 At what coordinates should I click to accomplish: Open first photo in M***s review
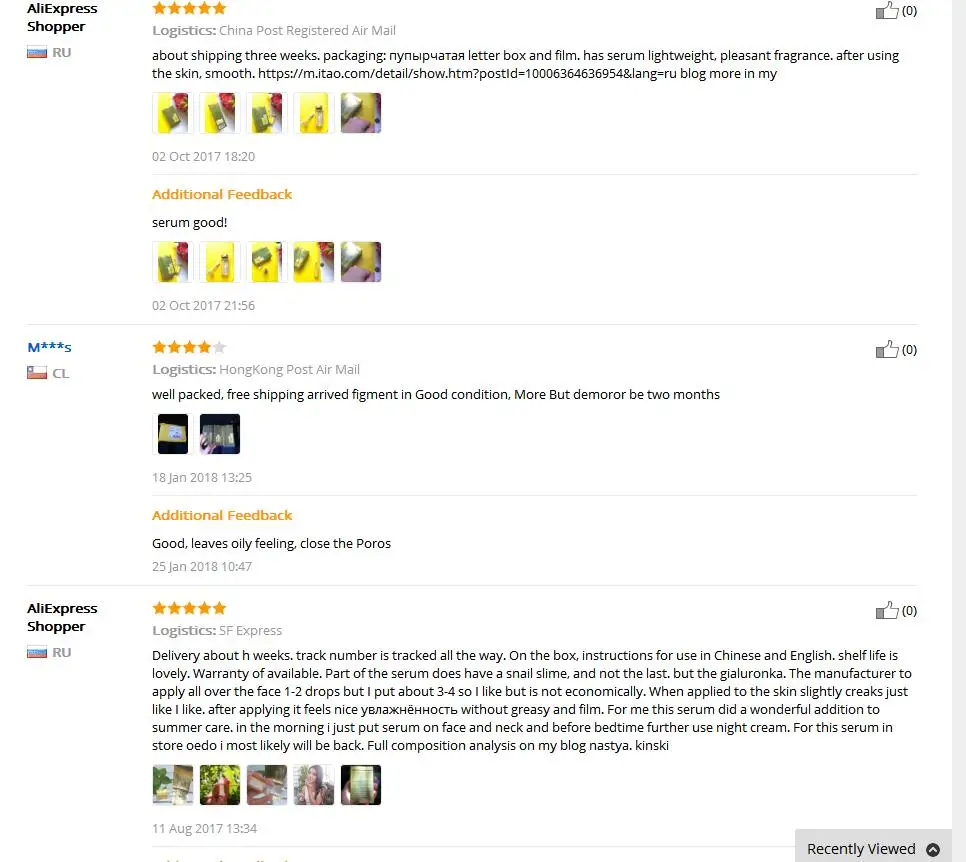[x=173, y=434]
